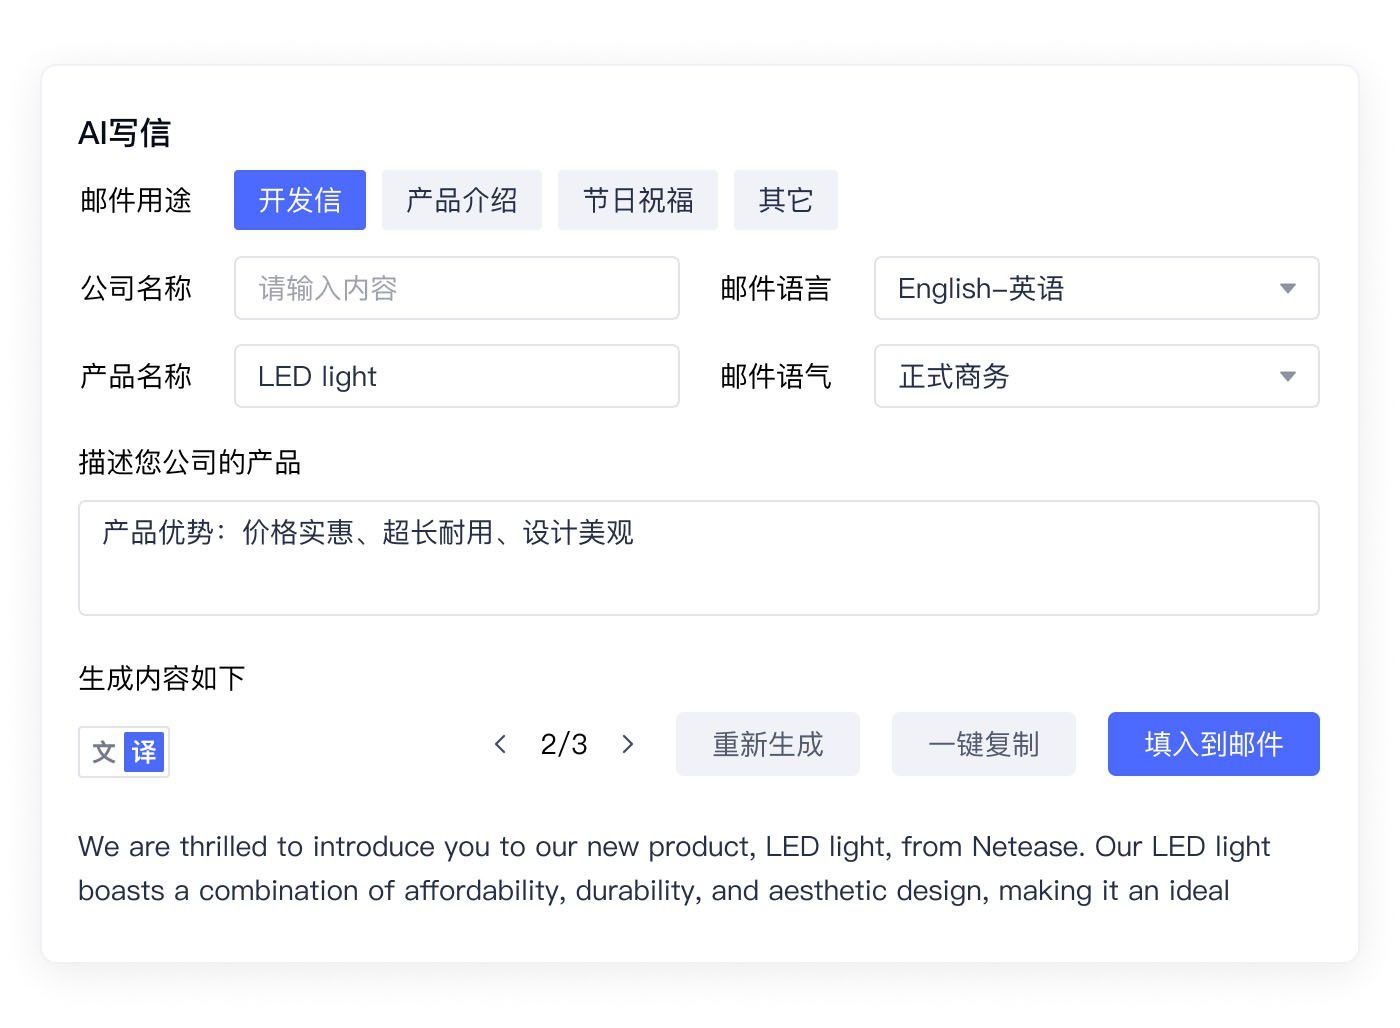Viewport: 1400px width, 1028px height.
Task: Choose the 节日祝福 email purpose
Action: tap(637, 200)
